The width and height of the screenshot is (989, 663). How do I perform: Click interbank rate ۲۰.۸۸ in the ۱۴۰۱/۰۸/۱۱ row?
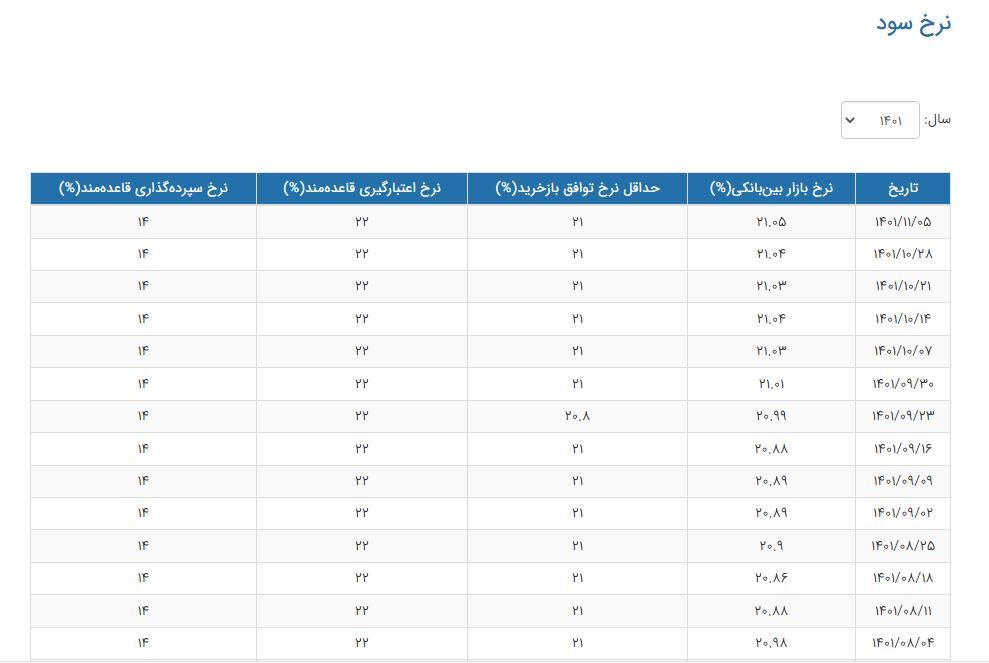771,611
